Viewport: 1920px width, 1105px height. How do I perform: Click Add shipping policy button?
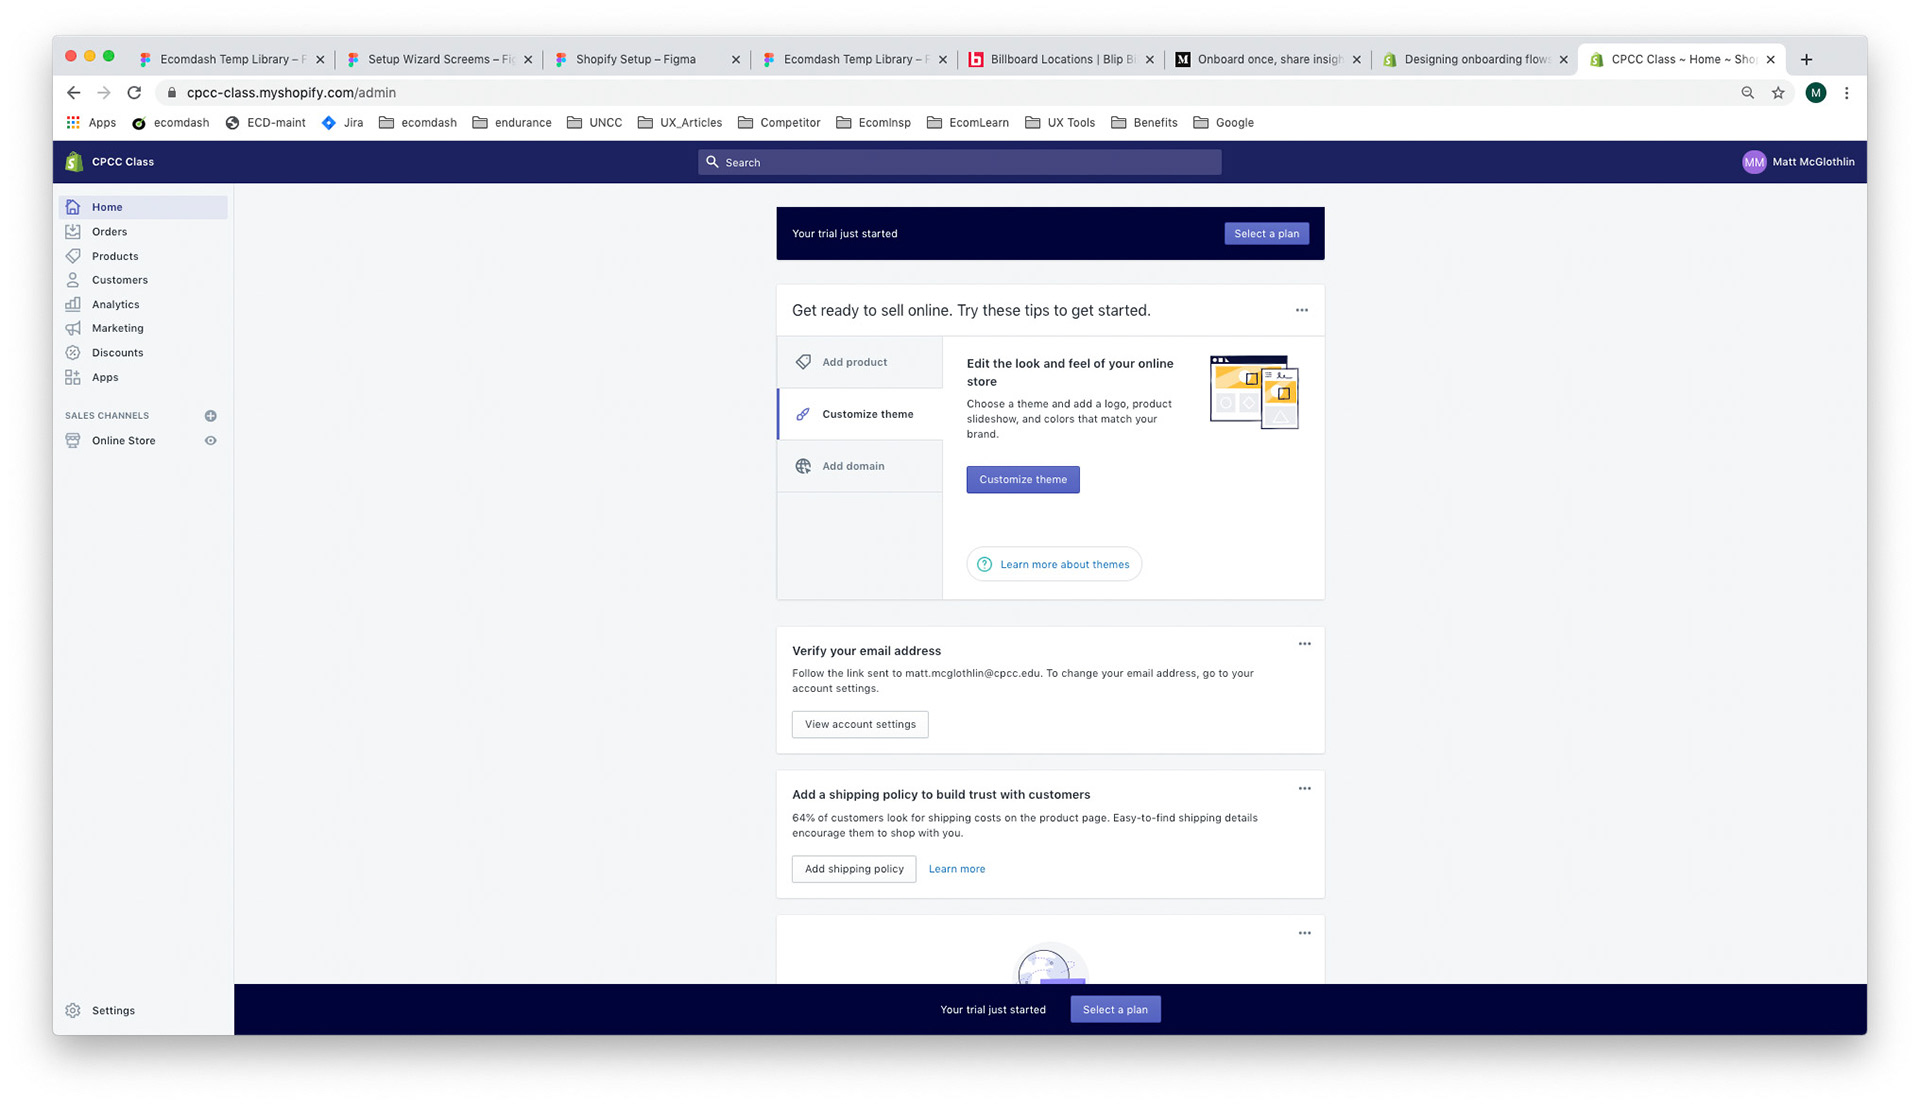click(853, 868)
